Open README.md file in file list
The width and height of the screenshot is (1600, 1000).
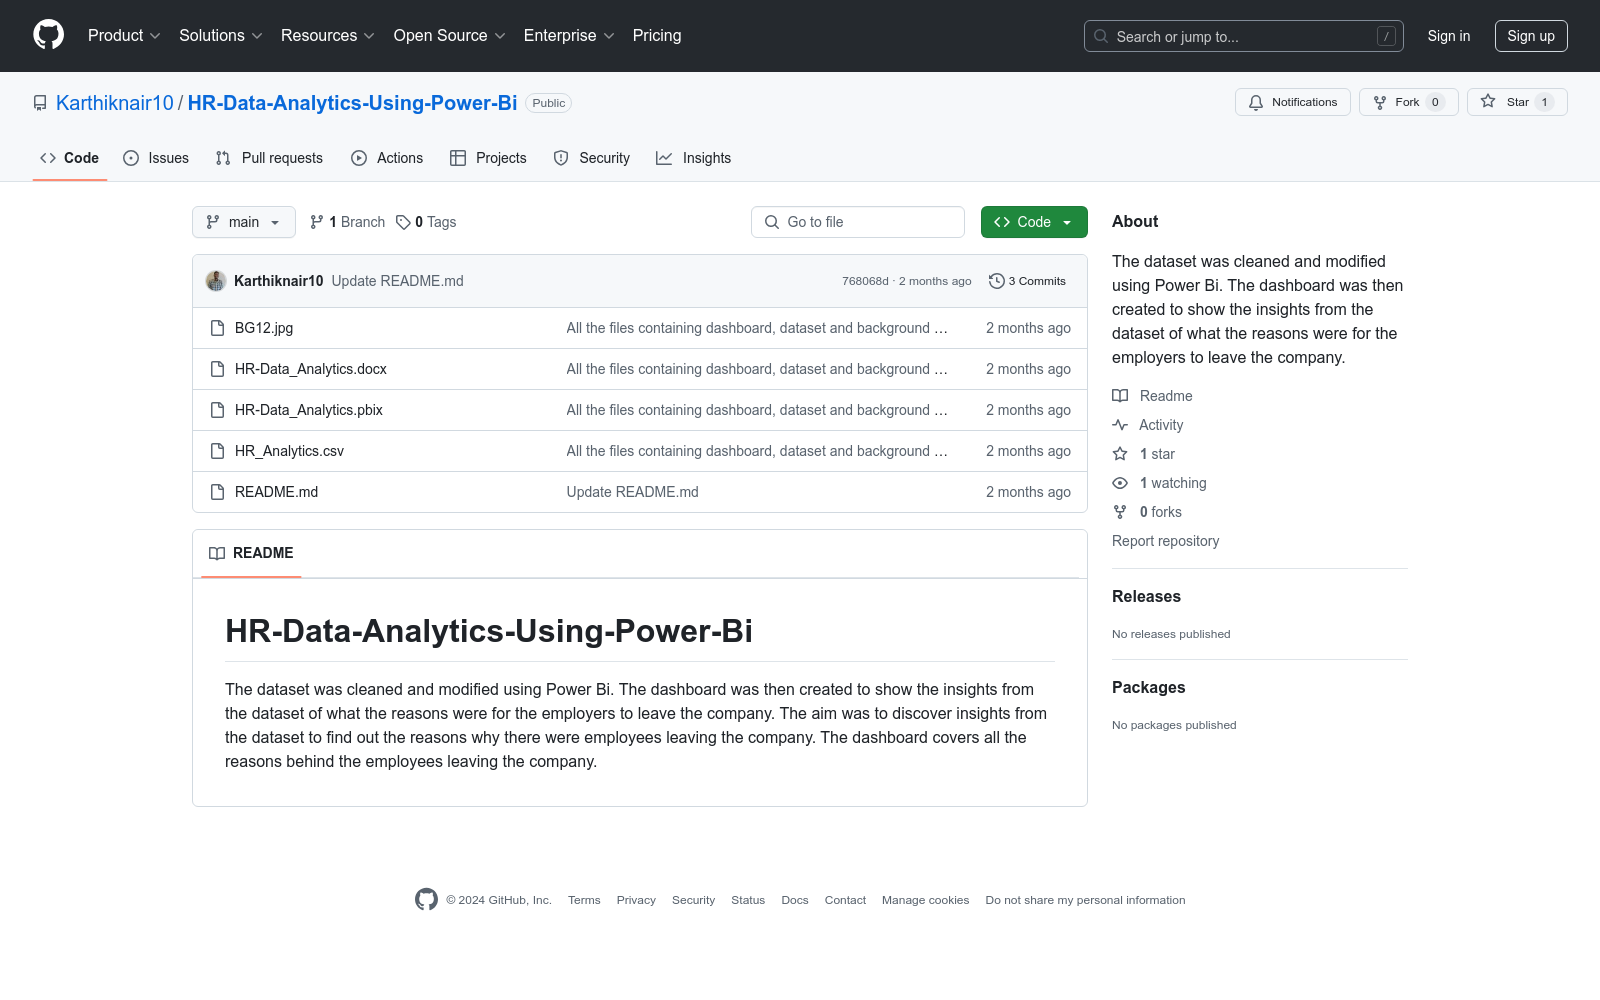pos(276,492)
